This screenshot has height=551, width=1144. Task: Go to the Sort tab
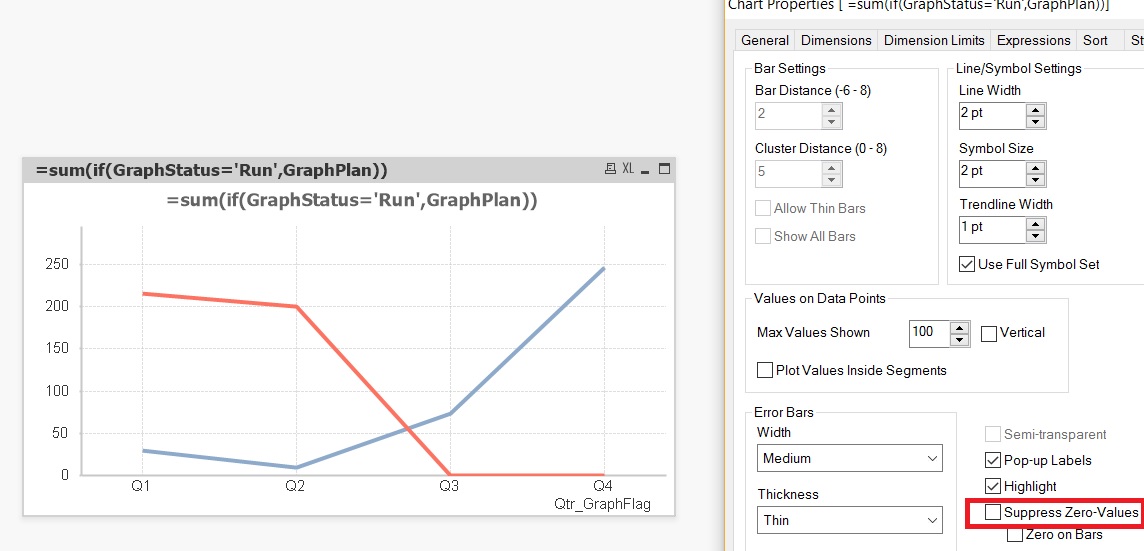click(1095, 40)
